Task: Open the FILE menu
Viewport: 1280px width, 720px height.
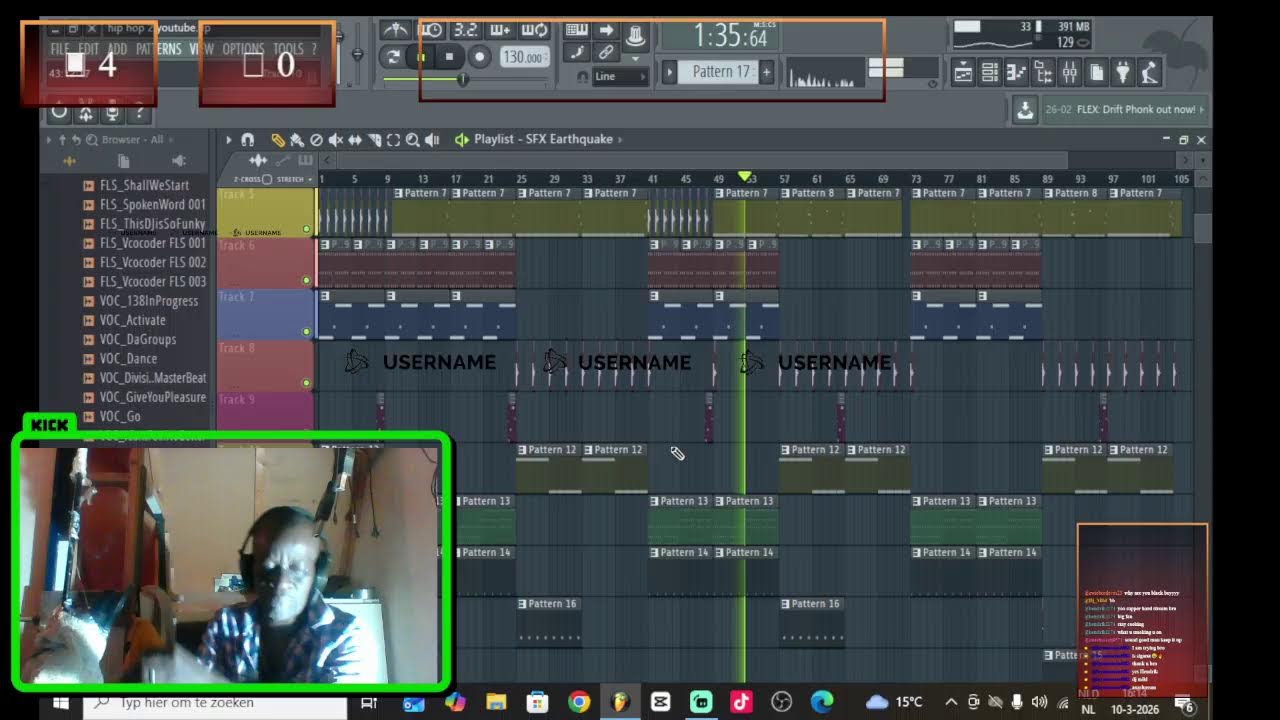Action: (x=60, y=48)
